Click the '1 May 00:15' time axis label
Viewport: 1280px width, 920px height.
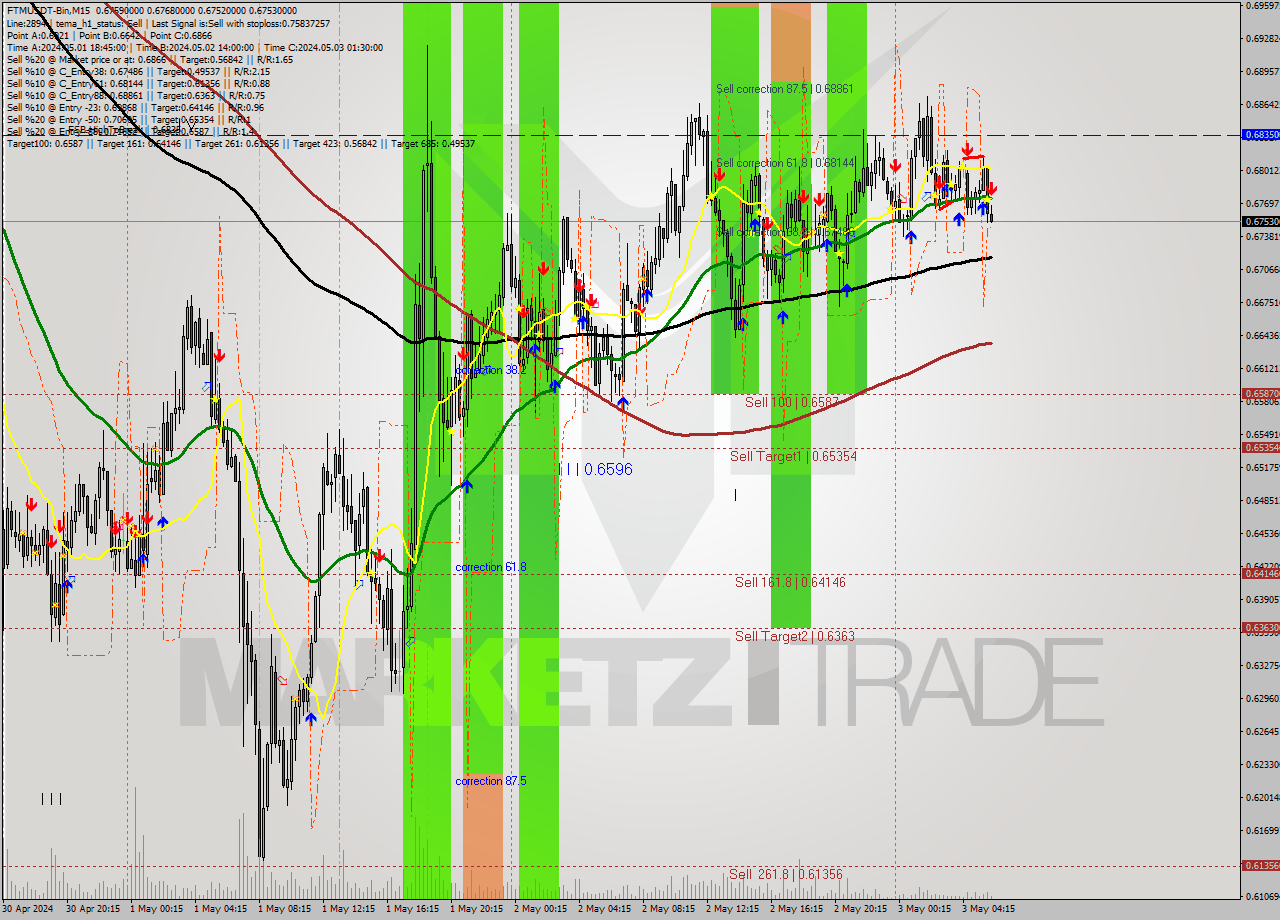pyautogui.click(x=157, y=909)
